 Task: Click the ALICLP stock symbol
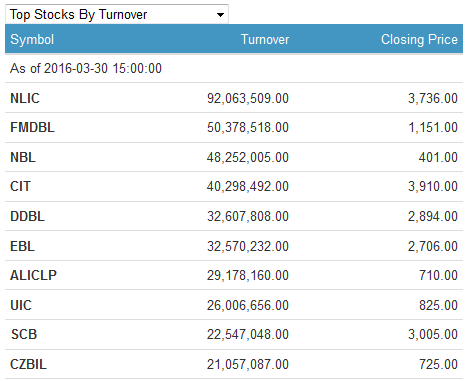click(33, 275)
